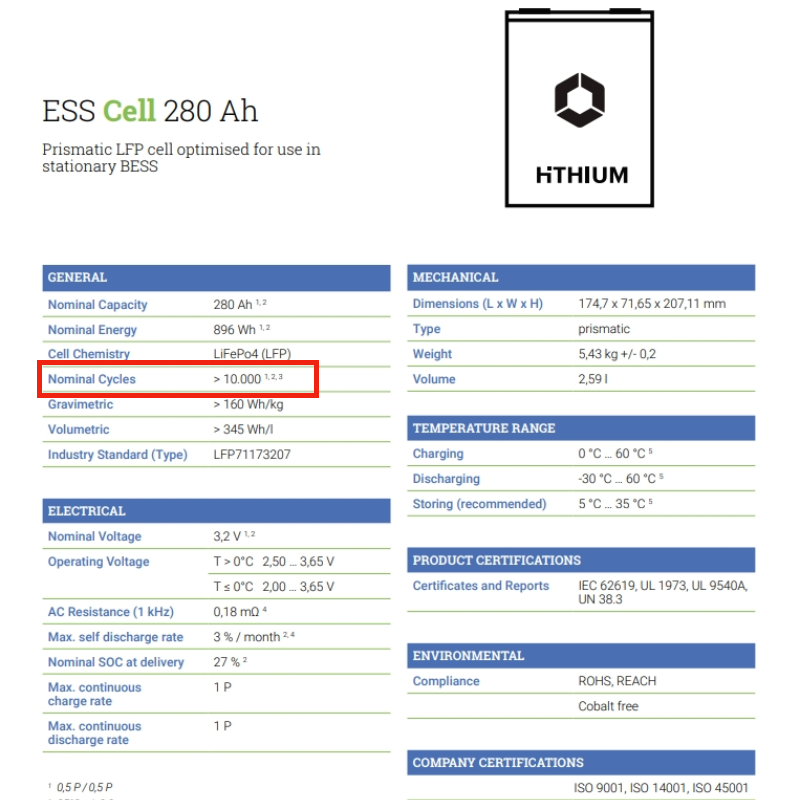Click the 'Max. self discharge rate' label

tap(115, 637)
